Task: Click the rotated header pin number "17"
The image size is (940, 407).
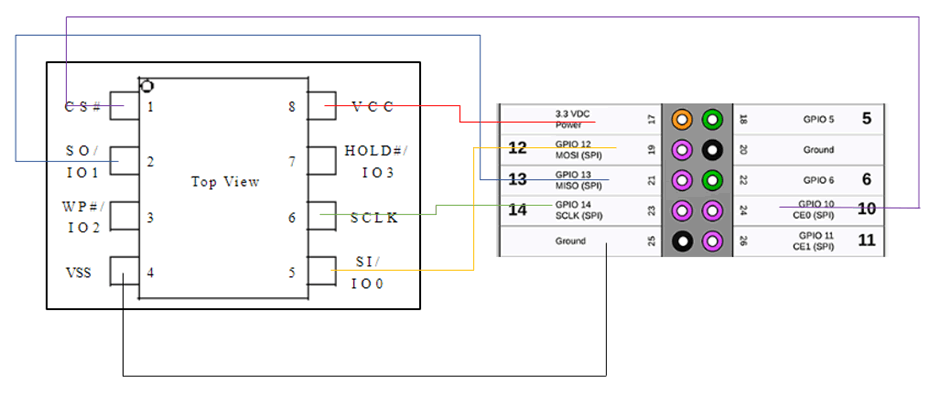Action: point(652,119)
